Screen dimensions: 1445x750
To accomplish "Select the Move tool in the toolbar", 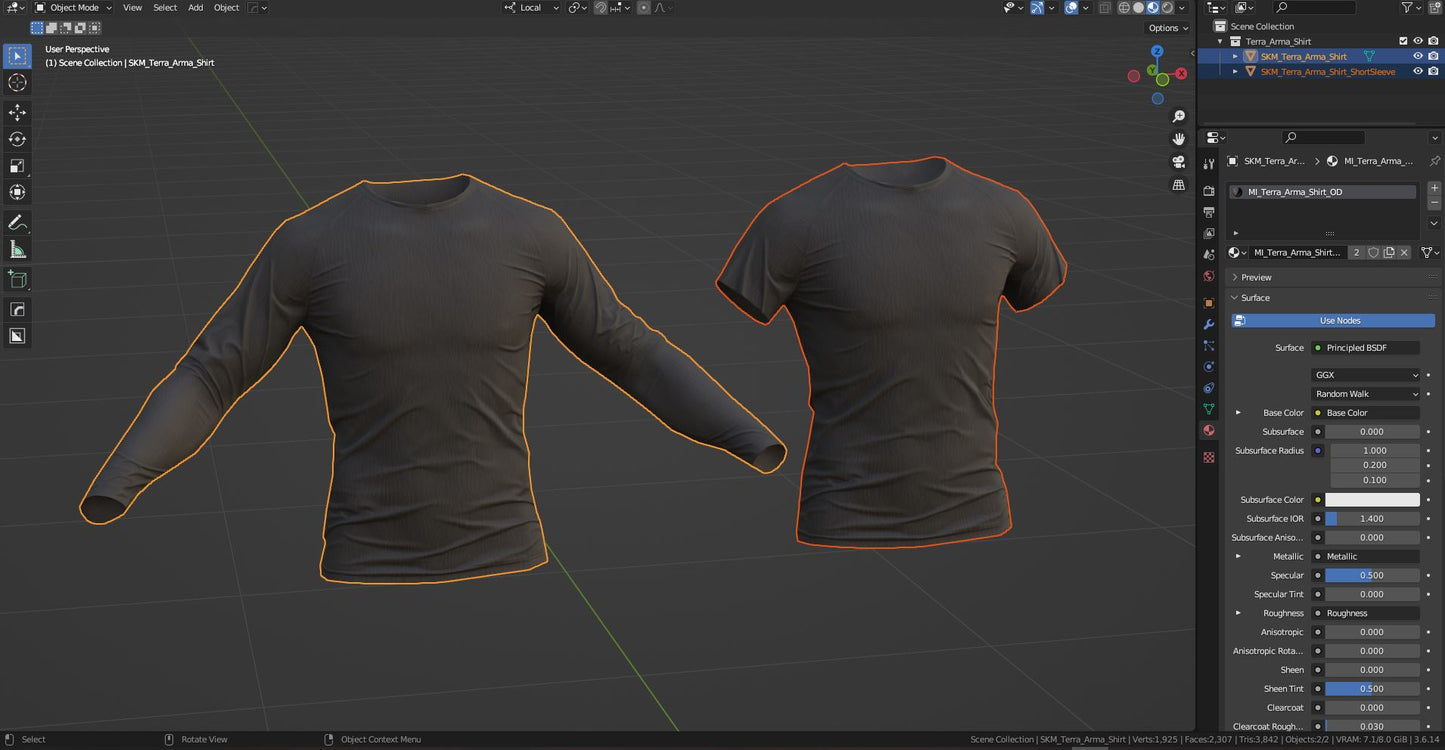I will click(x=17, y=114).
